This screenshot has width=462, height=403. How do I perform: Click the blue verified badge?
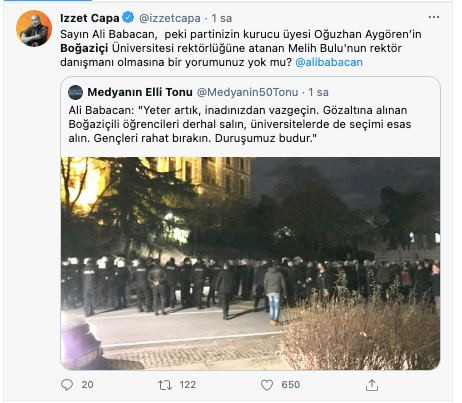[x=128, y=17]
